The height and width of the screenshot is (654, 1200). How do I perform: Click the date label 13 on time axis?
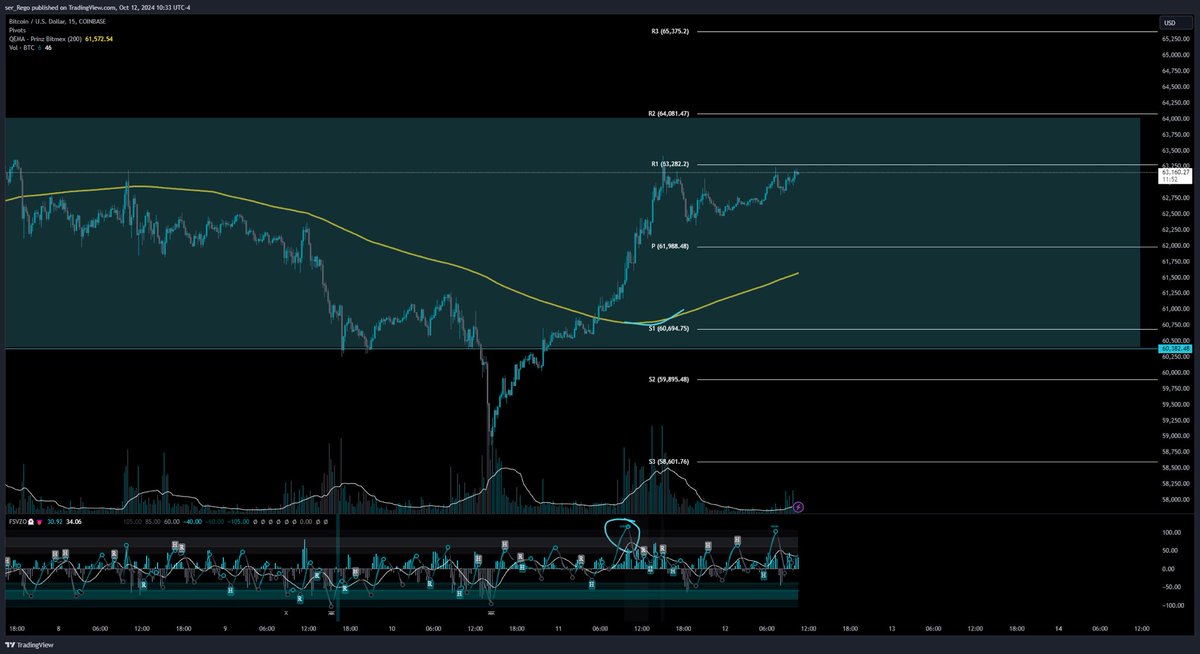point(890,629)
